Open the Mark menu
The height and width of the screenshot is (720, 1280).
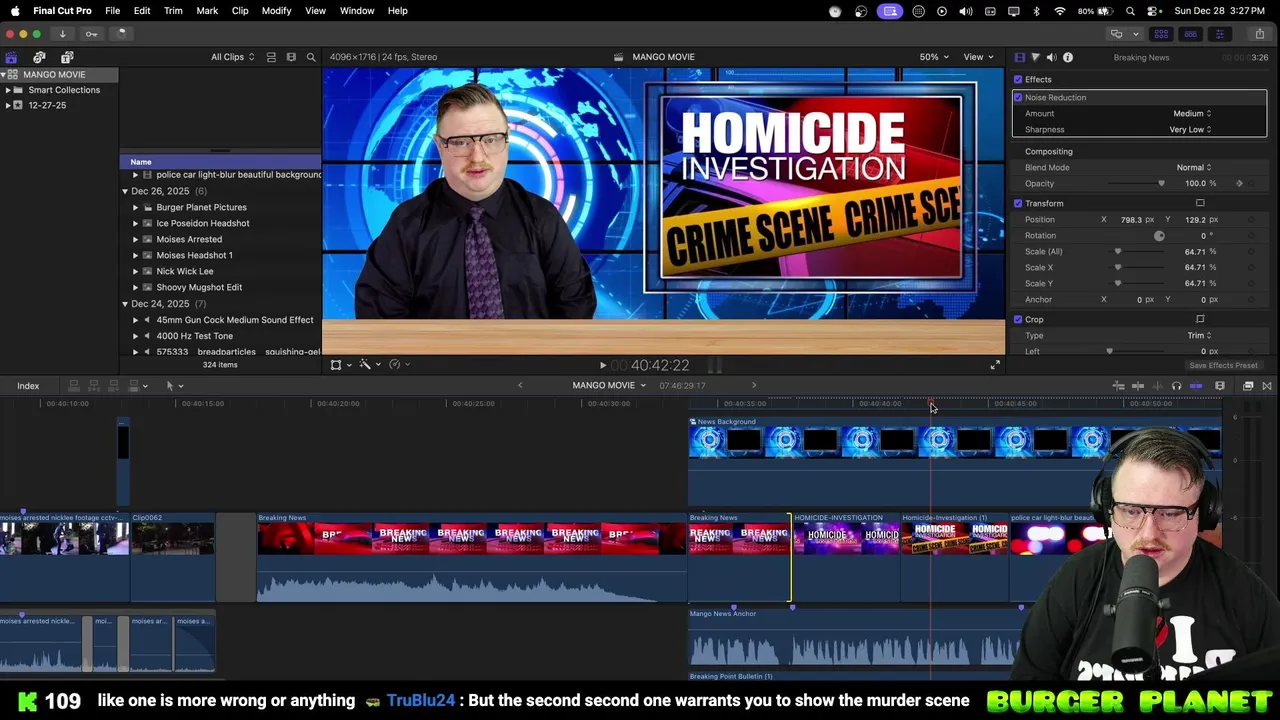pos(207,11)
